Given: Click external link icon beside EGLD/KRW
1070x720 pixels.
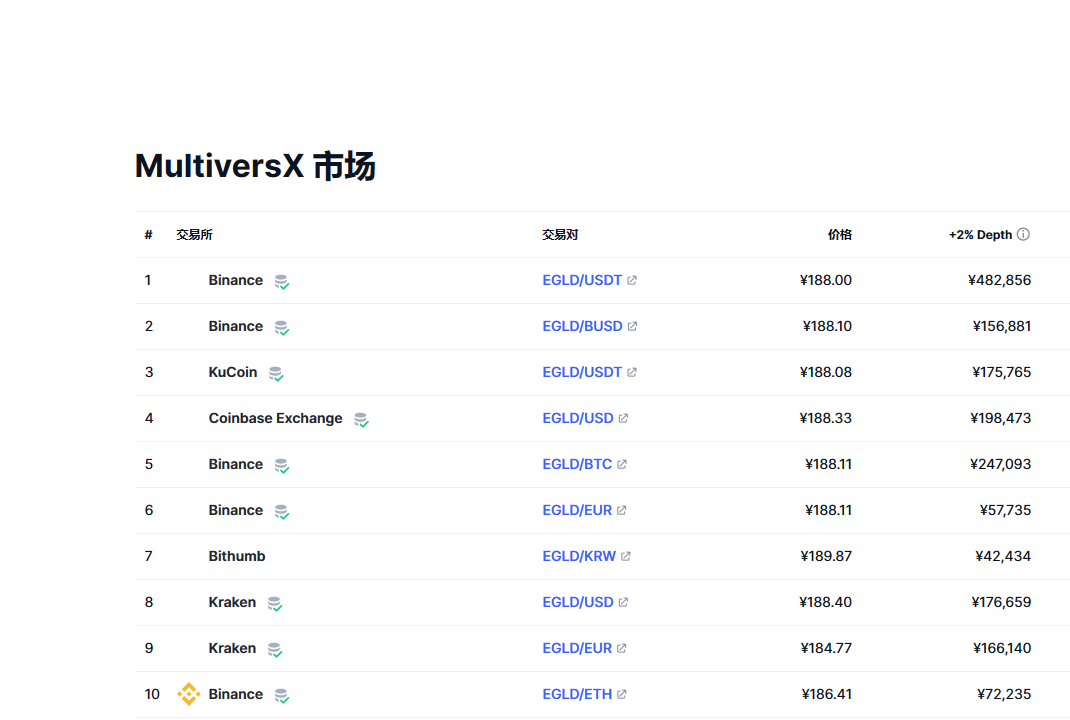Looking at the screenshot, I should point(626,556).
